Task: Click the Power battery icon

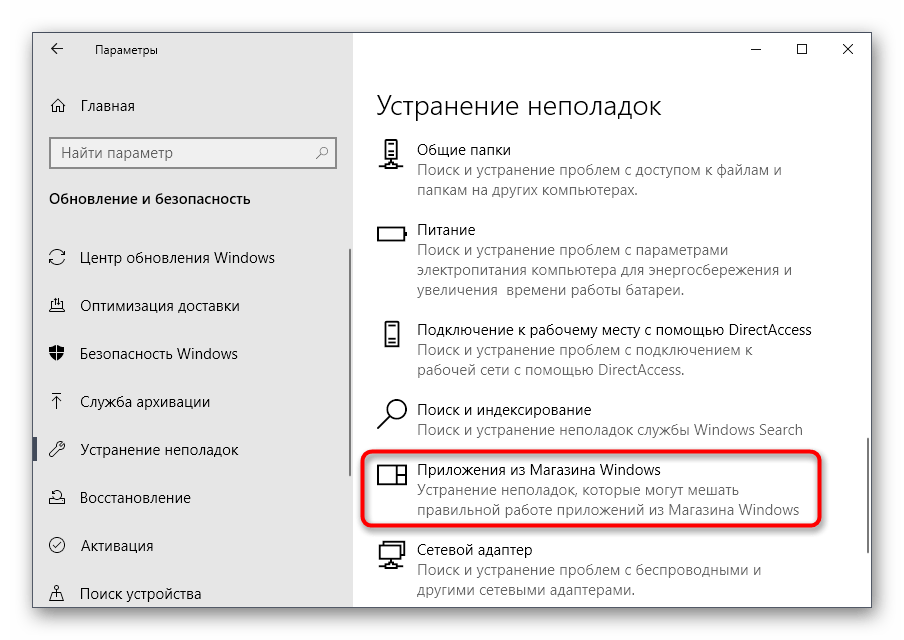Action: [392, 234]
